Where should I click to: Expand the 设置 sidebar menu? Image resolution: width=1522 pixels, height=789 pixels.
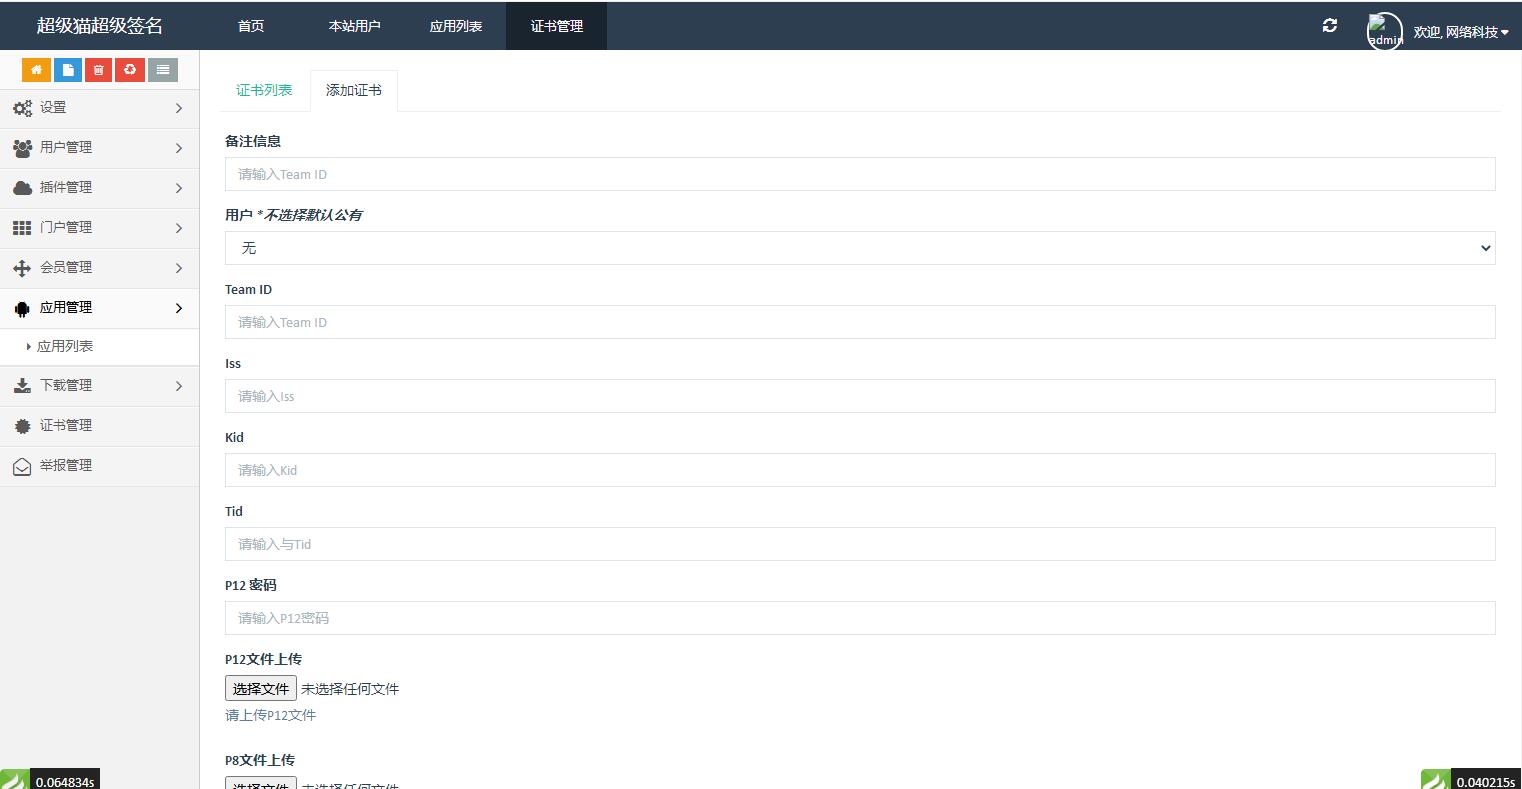tap(99, 108)
